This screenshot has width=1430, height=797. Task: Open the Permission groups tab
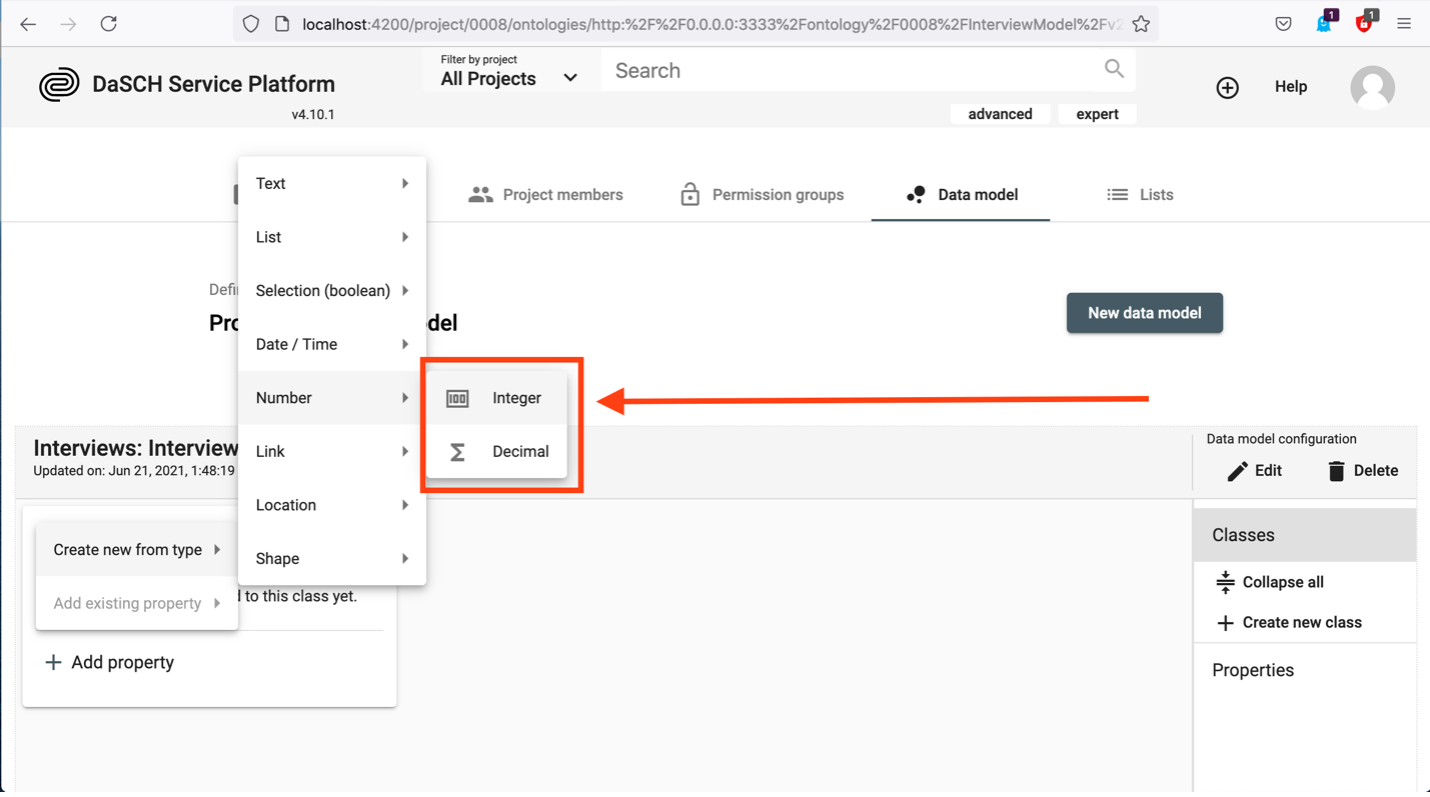pyautogui.click(x=762, y=195)
